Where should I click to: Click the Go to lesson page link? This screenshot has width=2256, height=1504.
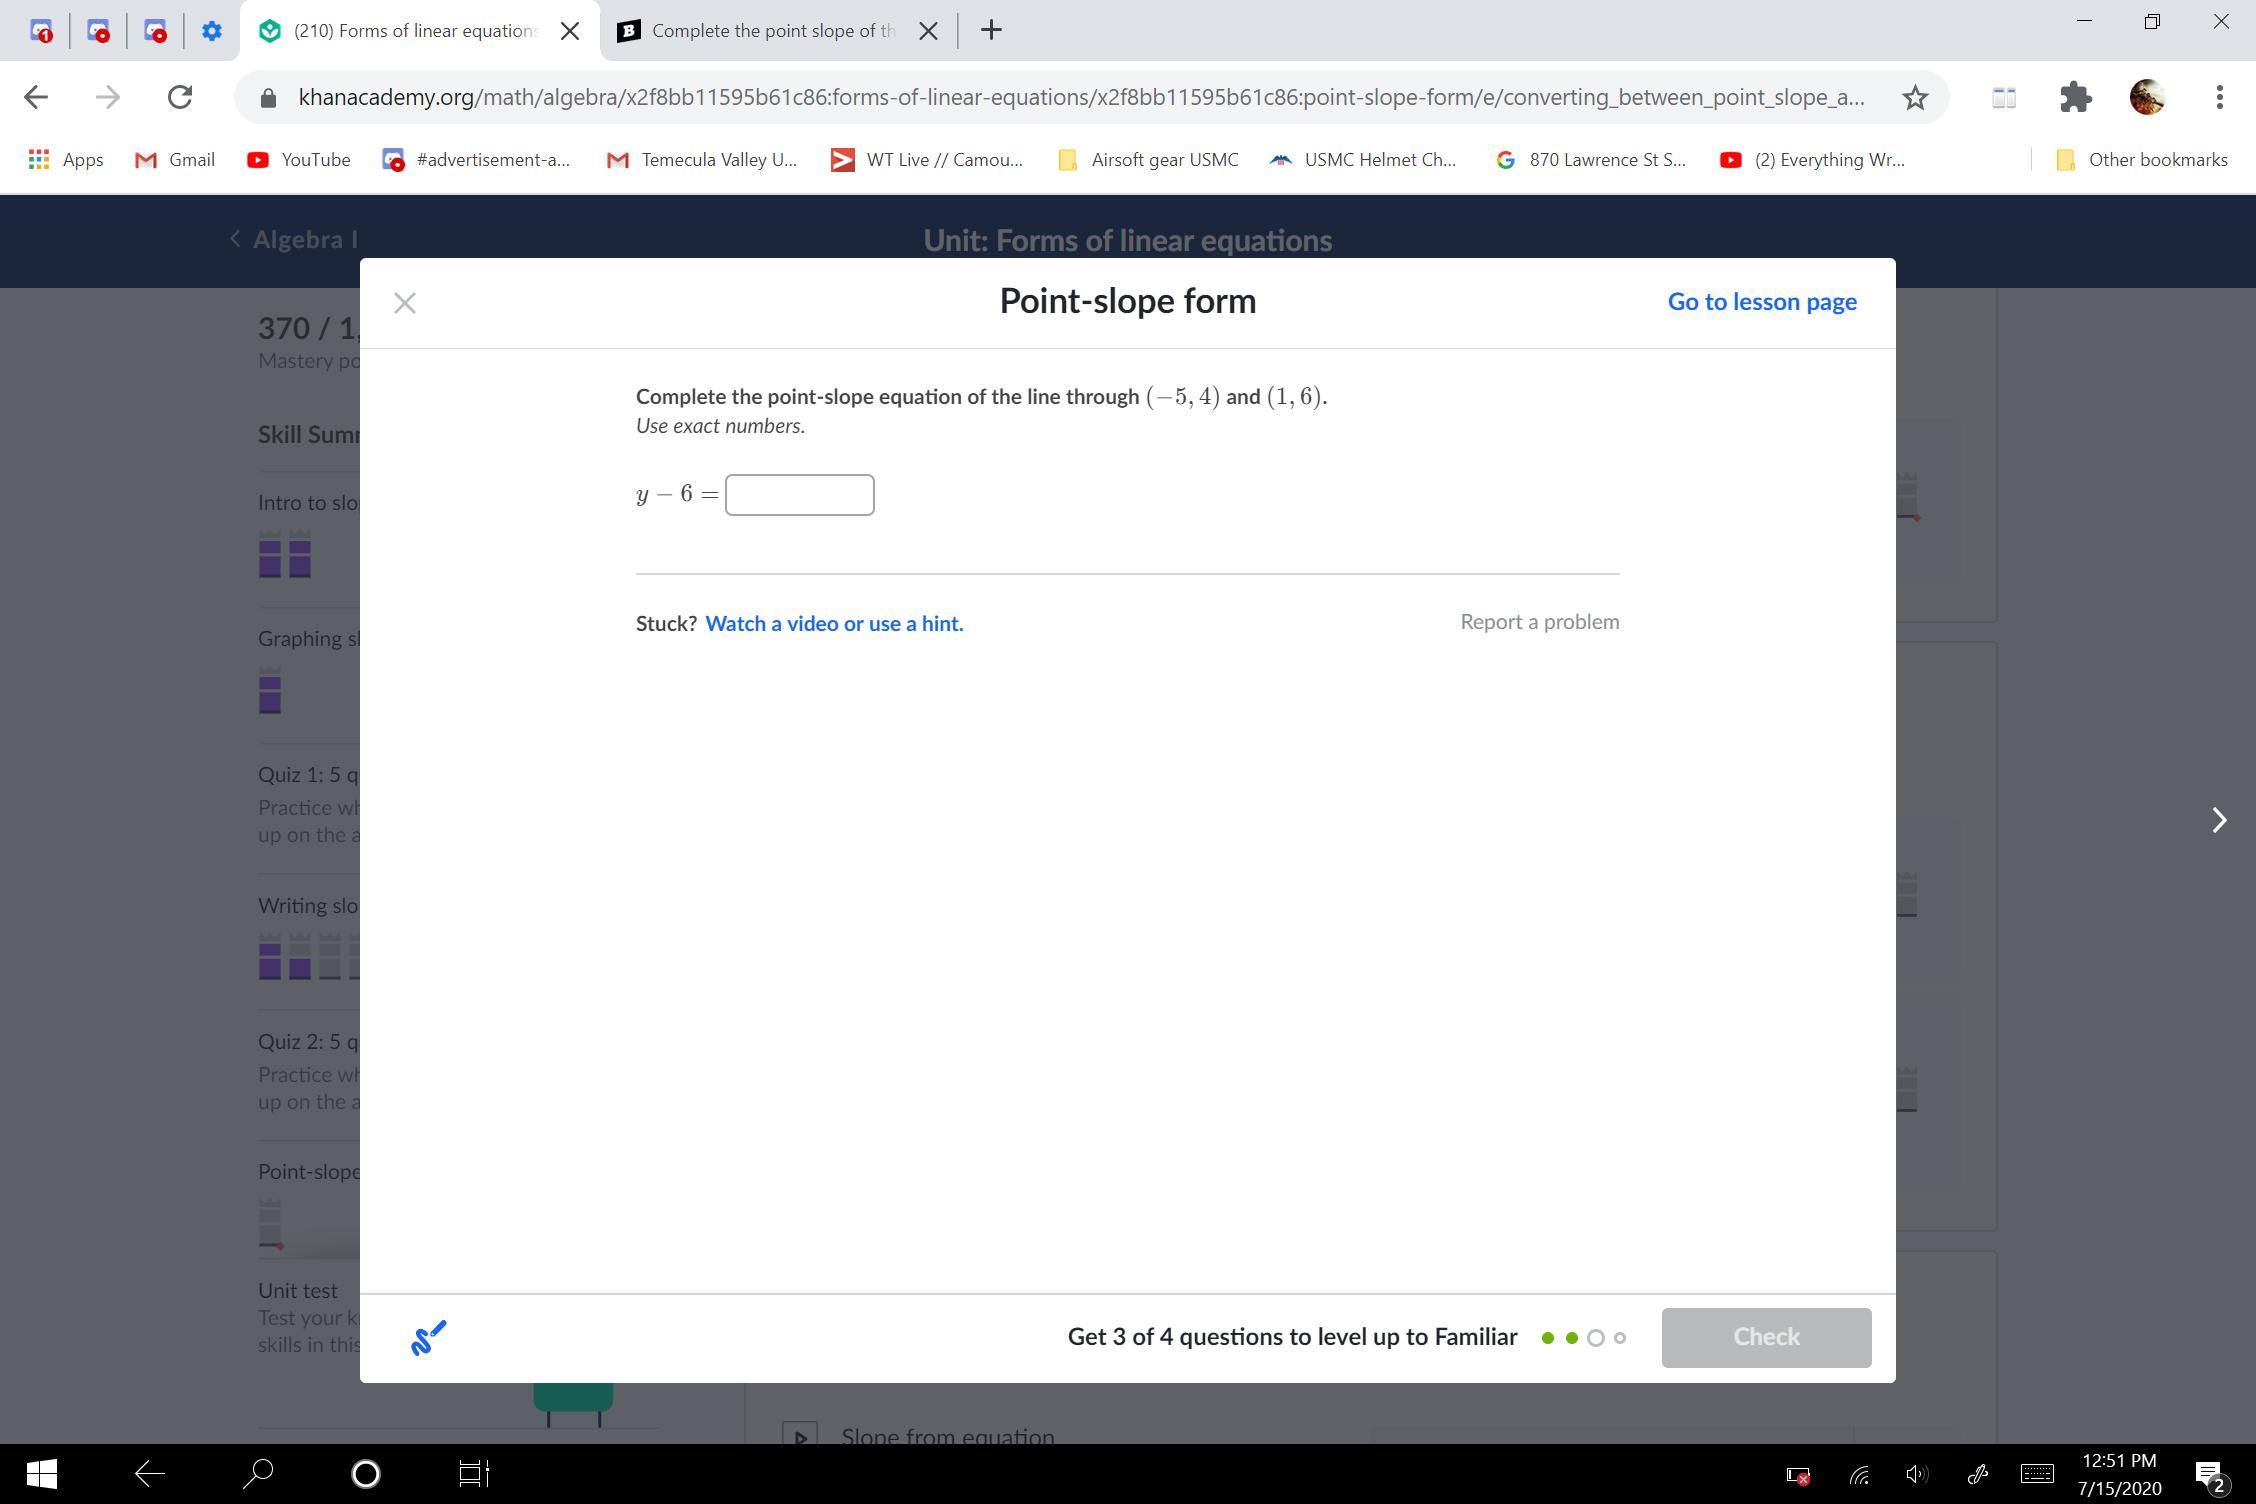pos(1761,302)
